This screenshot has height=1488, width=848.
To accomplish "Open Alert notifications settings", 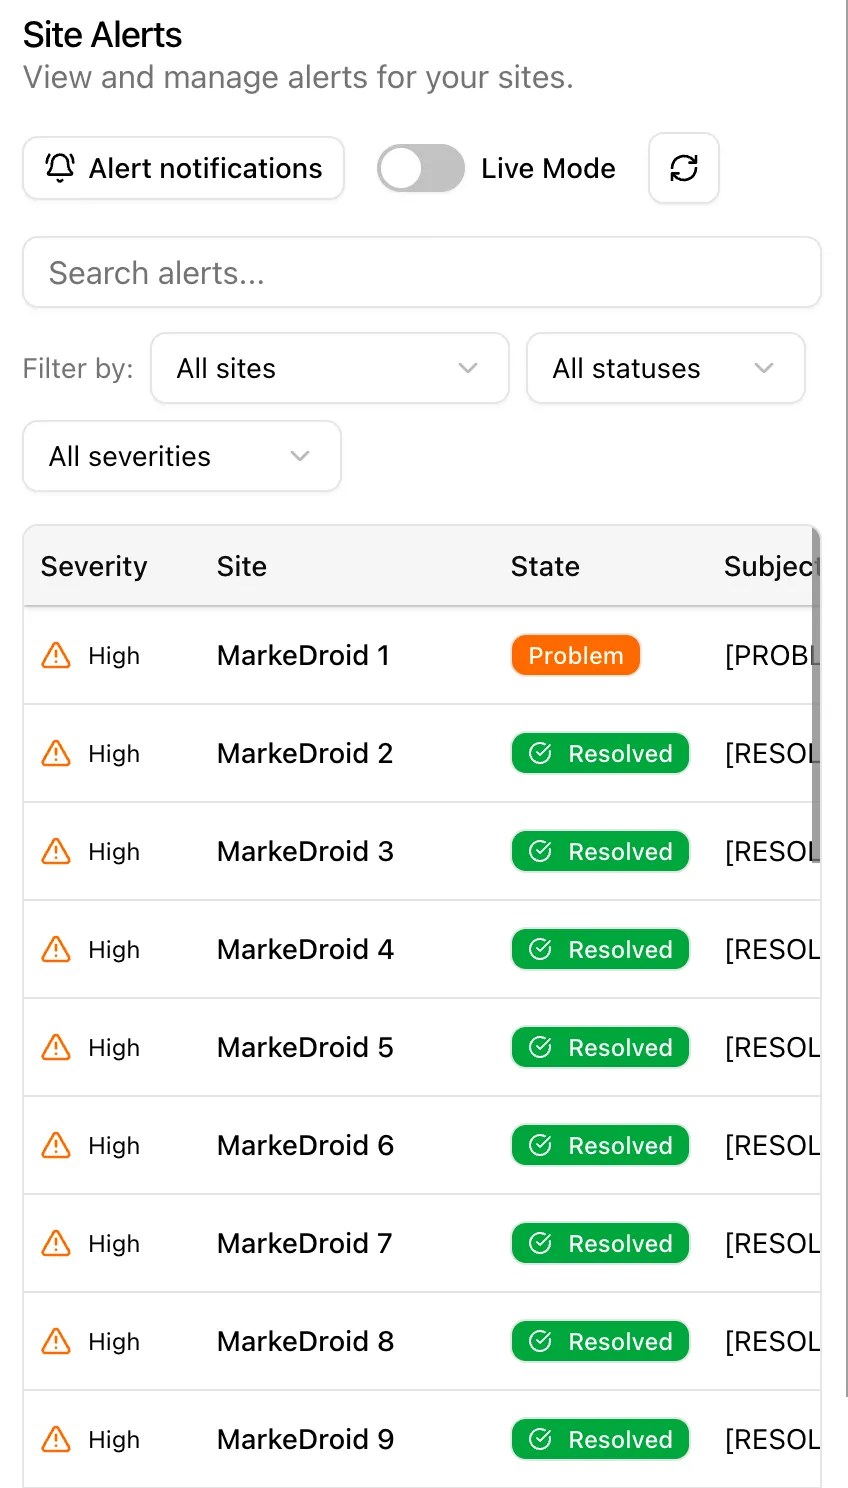I will pyautogui.click(x=184, y=168).
